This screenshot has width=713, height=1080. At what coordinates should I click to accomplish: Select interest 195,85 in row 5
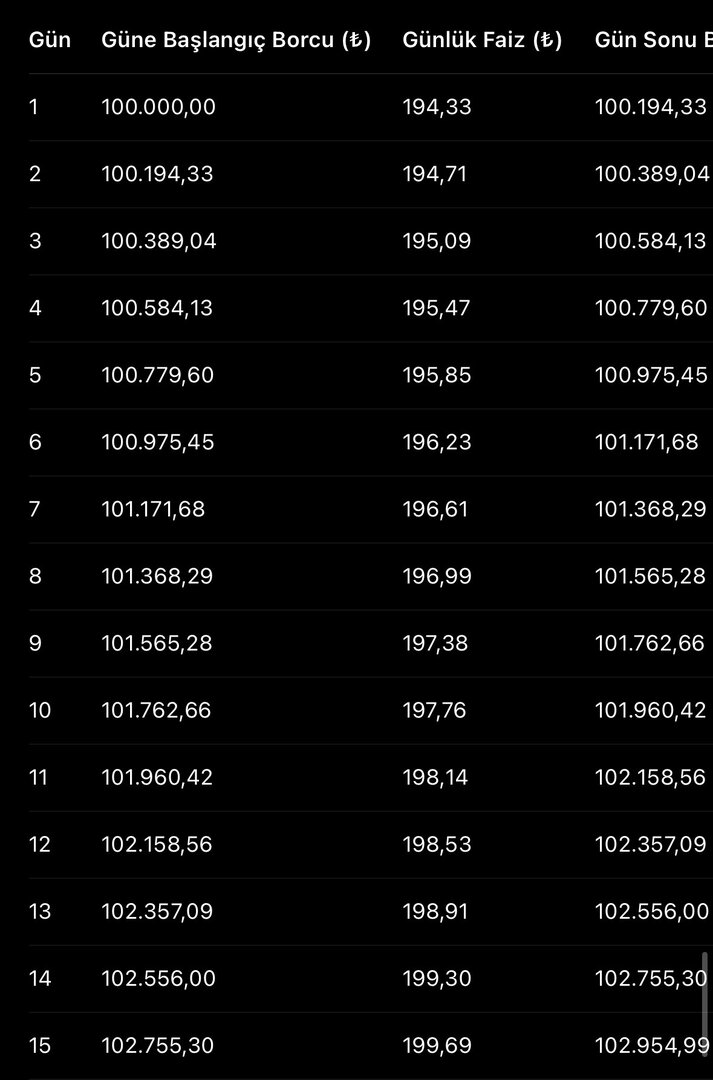437,375
